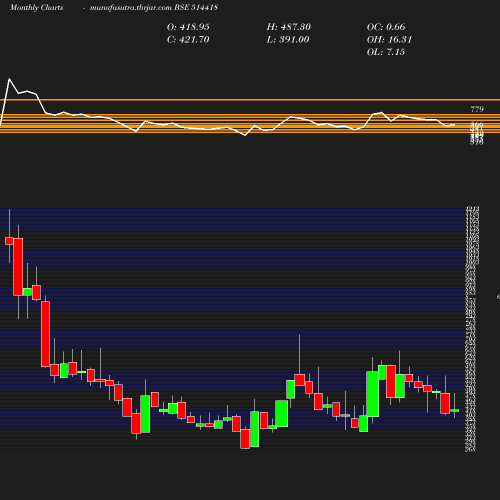Select the close price 'C: 421.70'
This screenshot has width=500, height=500.
(188, 40)
